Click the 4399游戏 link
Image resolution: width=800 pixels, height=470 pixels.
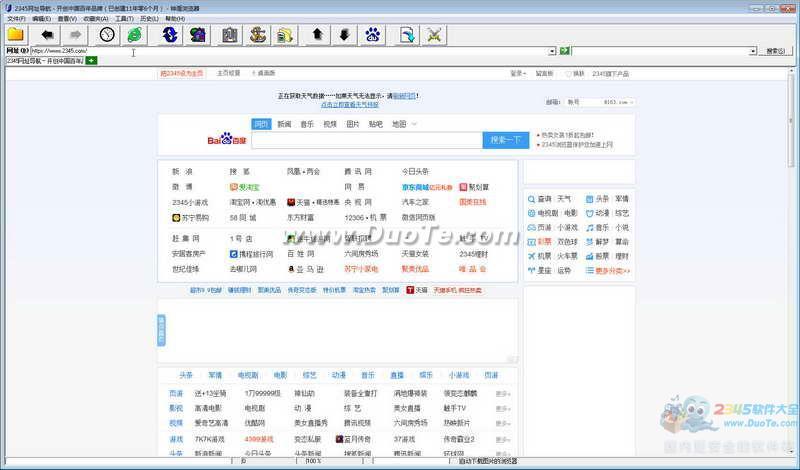[259, 439]
